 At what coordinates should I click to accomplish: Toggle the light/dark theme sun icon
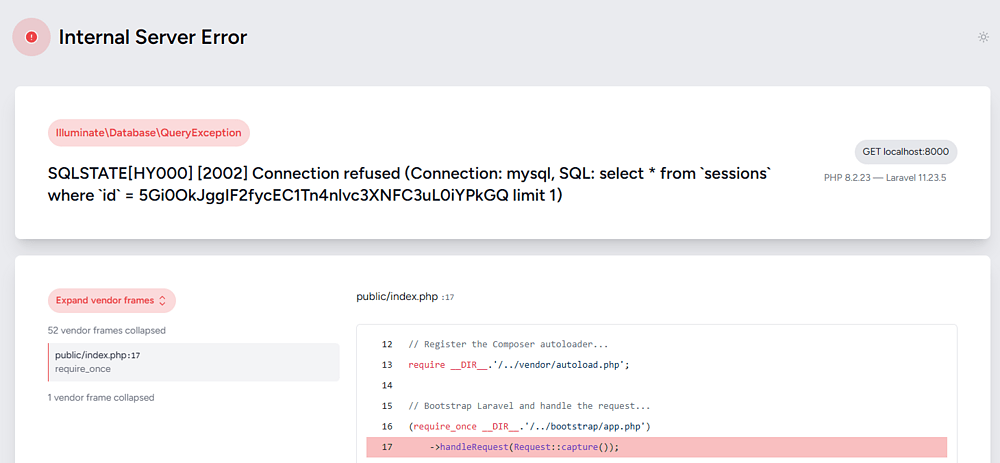[983, 37]
